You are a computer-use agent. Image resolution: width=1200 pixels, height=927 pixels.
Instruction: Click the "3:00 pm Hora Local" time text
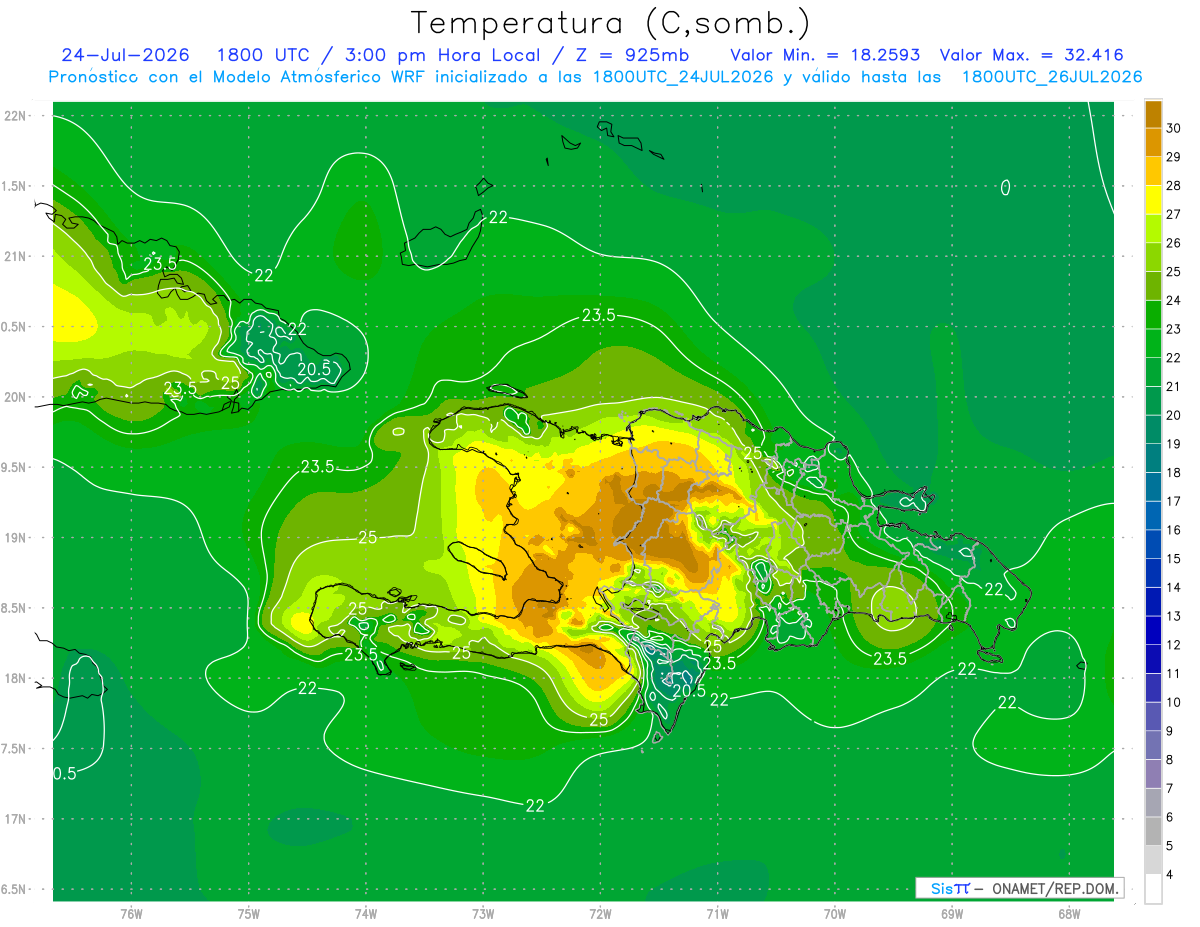click(x=445, y=56)
